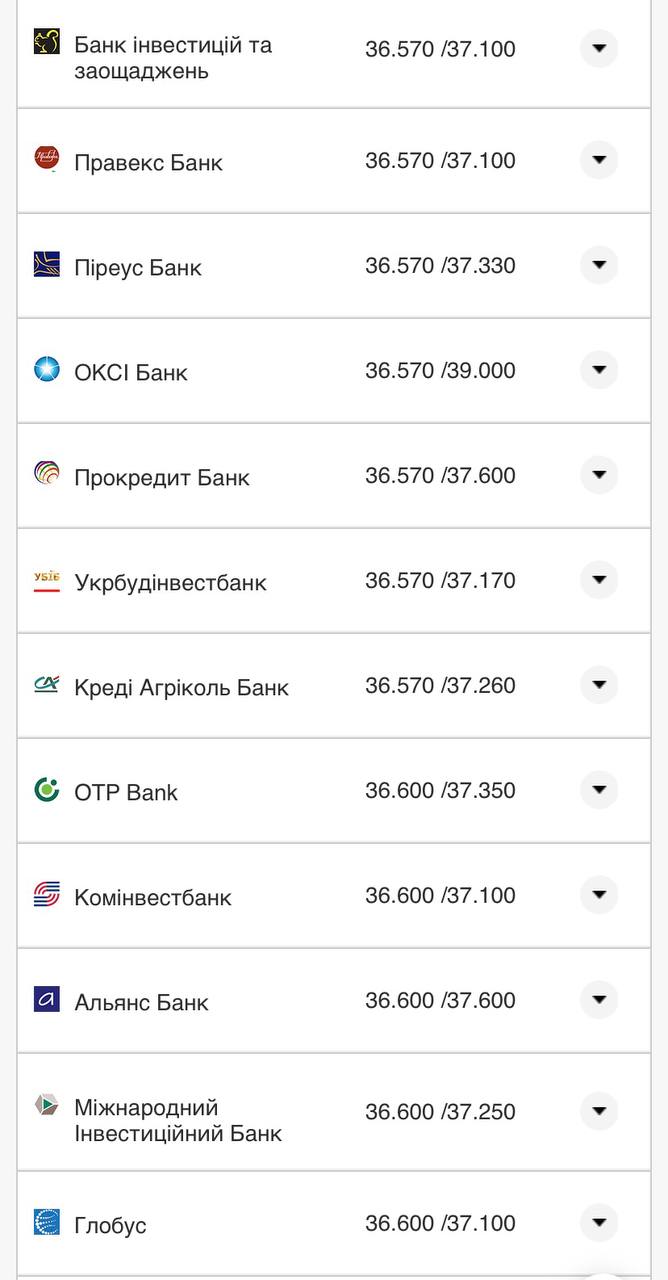The image size is (668, 1280).
Task: Click the Альянс Банк logo icon
Action: [47, 999]
